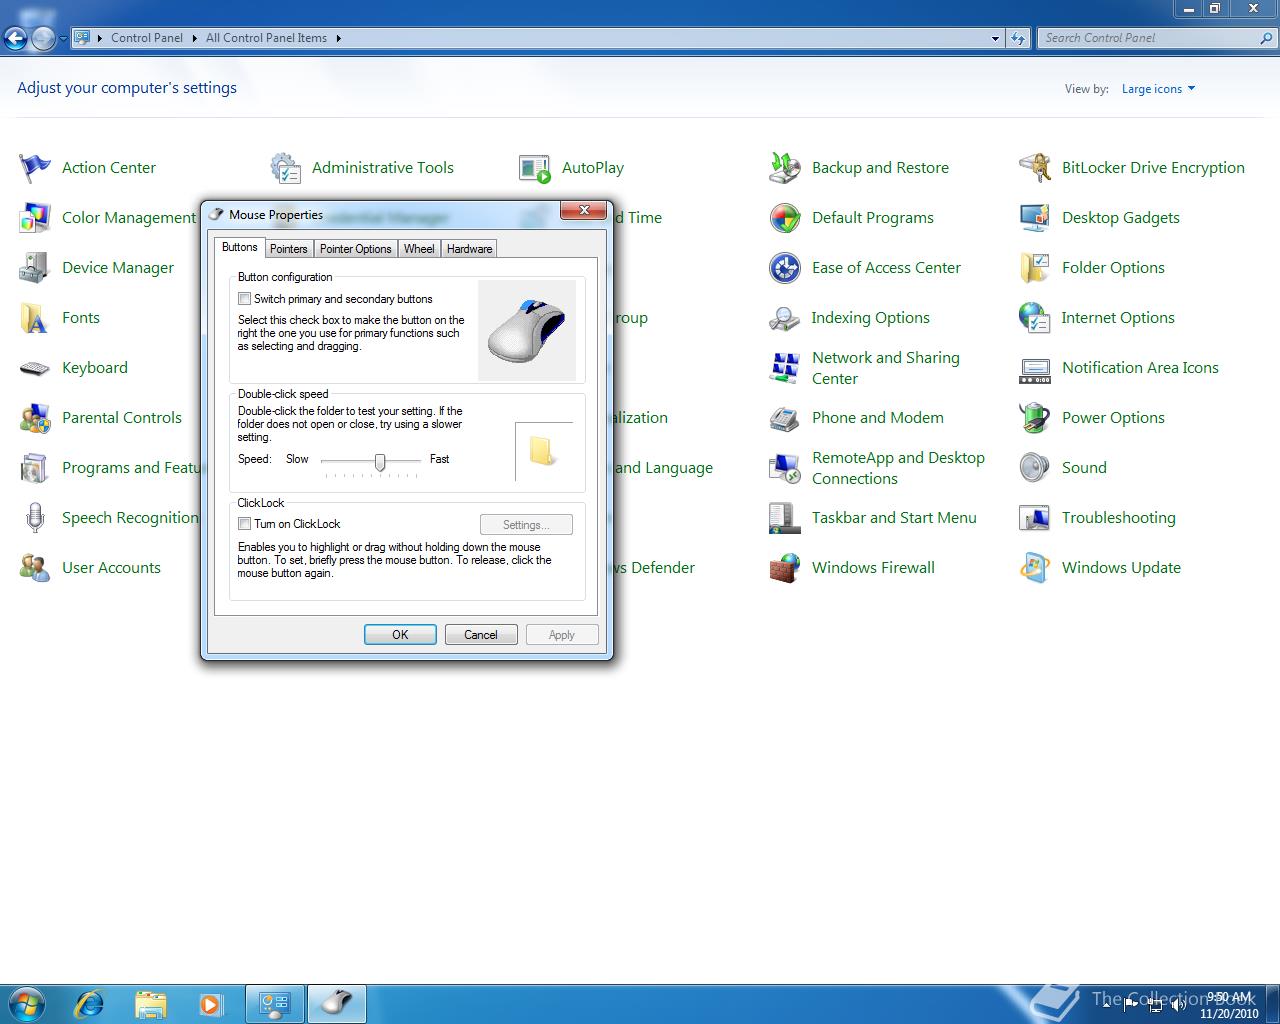Click Device Manager icon
1280x1024 pixels.
pos(35,268)
